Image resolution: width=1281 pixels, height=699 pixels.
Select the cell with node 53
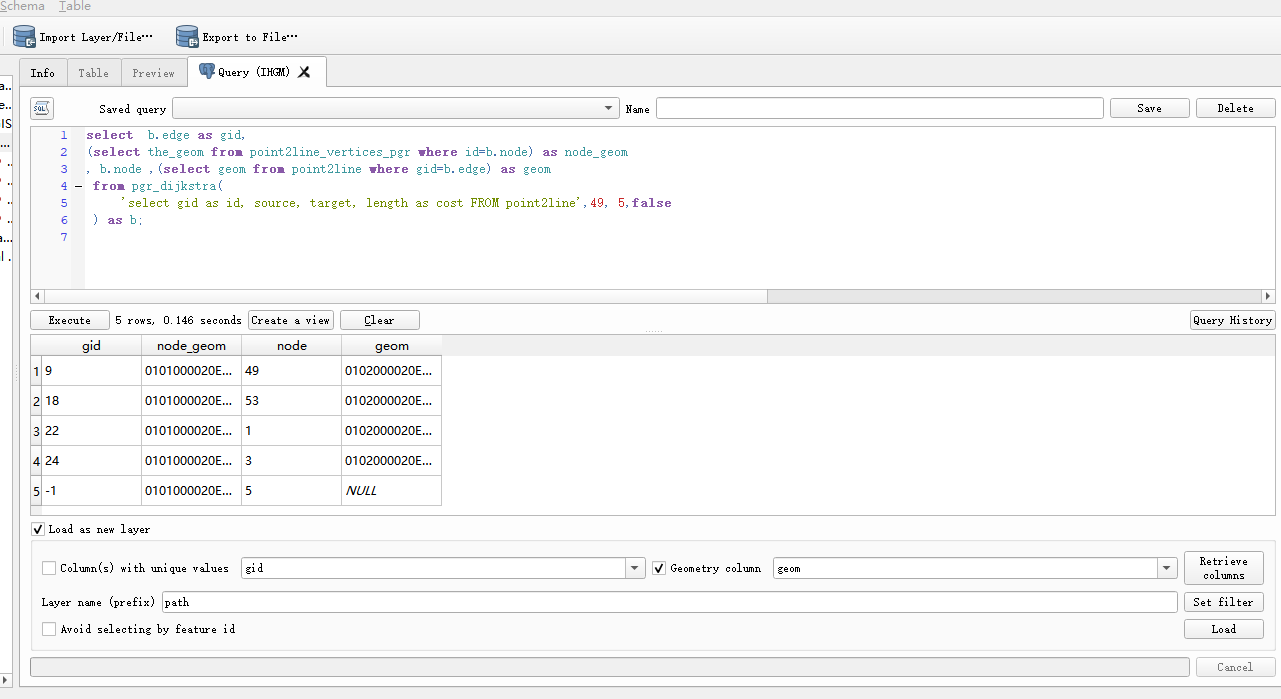(291, 401)
